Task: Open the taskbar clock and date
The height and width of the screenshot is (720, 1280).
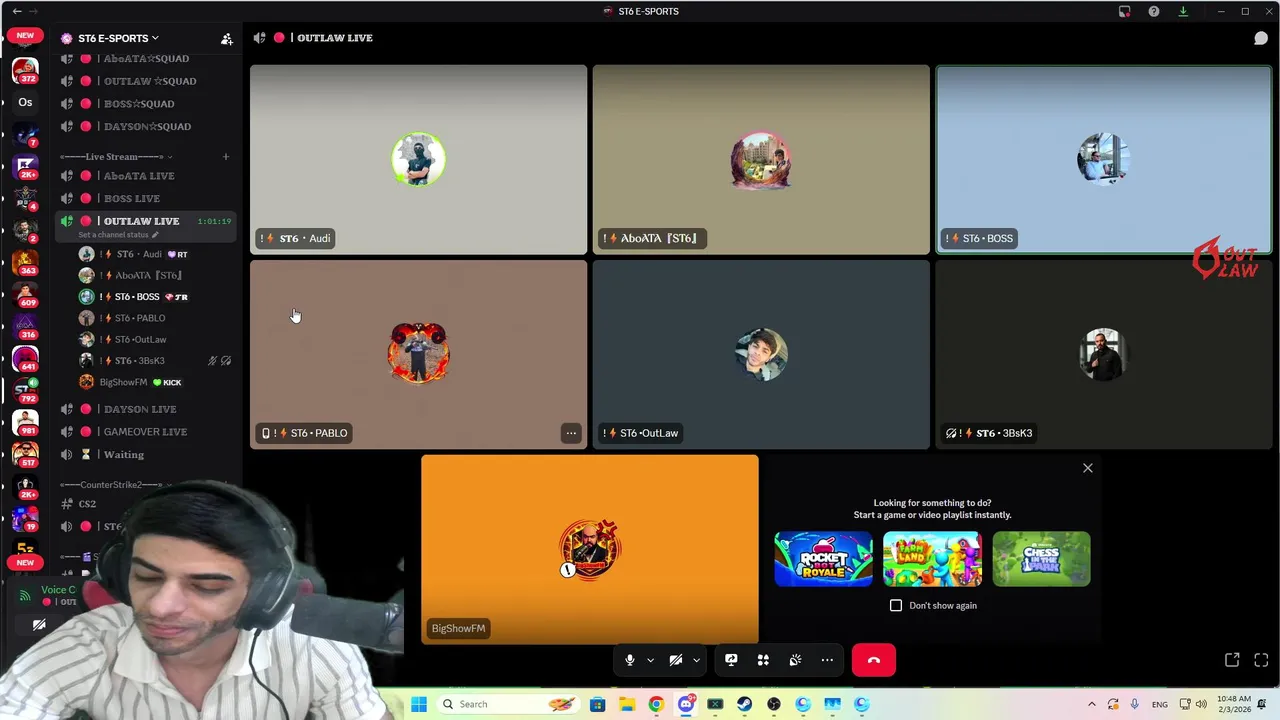Action: point(1235,704)
